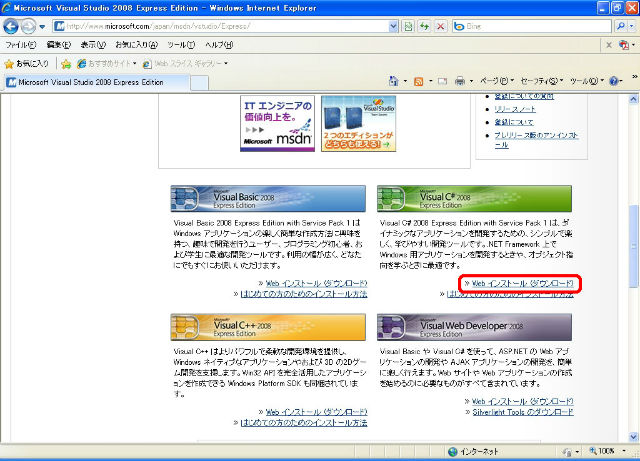640x461 pixels.
Task: Open the ページ(P) command bar menu
Action: coord(497,81)
